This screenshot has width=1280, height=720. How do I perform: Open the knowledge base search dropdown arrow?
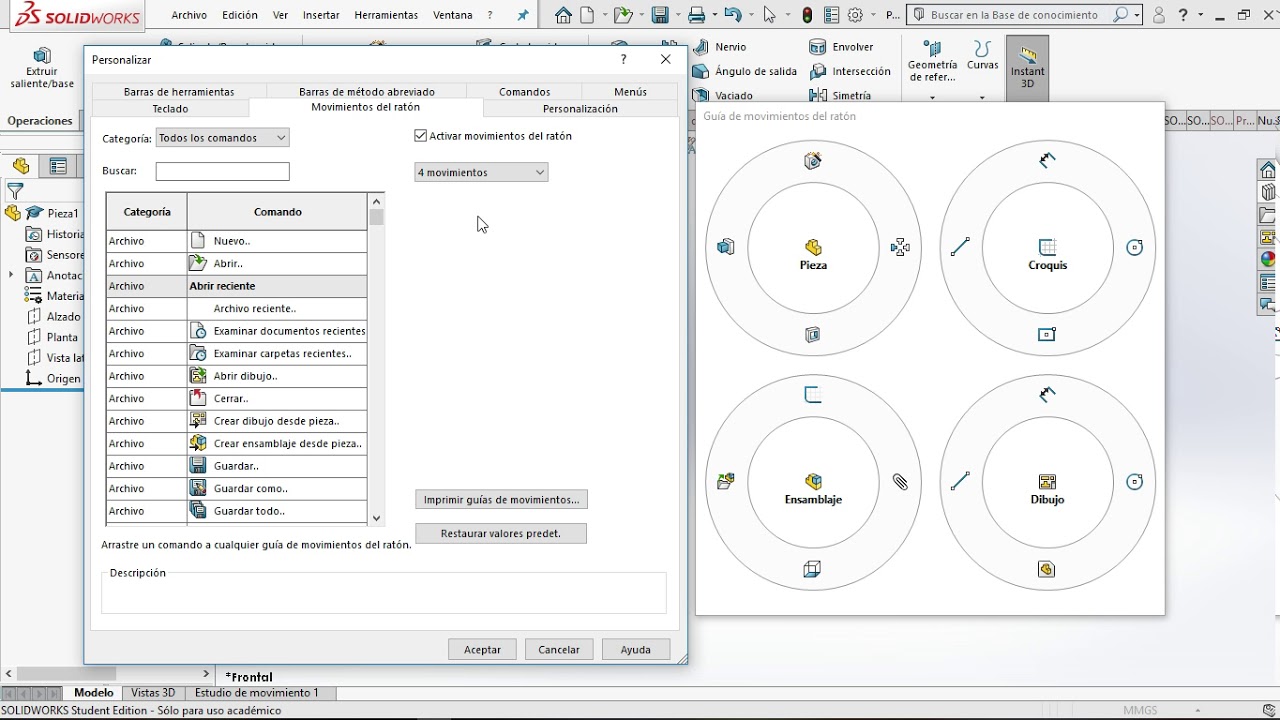coord(1137,15)
